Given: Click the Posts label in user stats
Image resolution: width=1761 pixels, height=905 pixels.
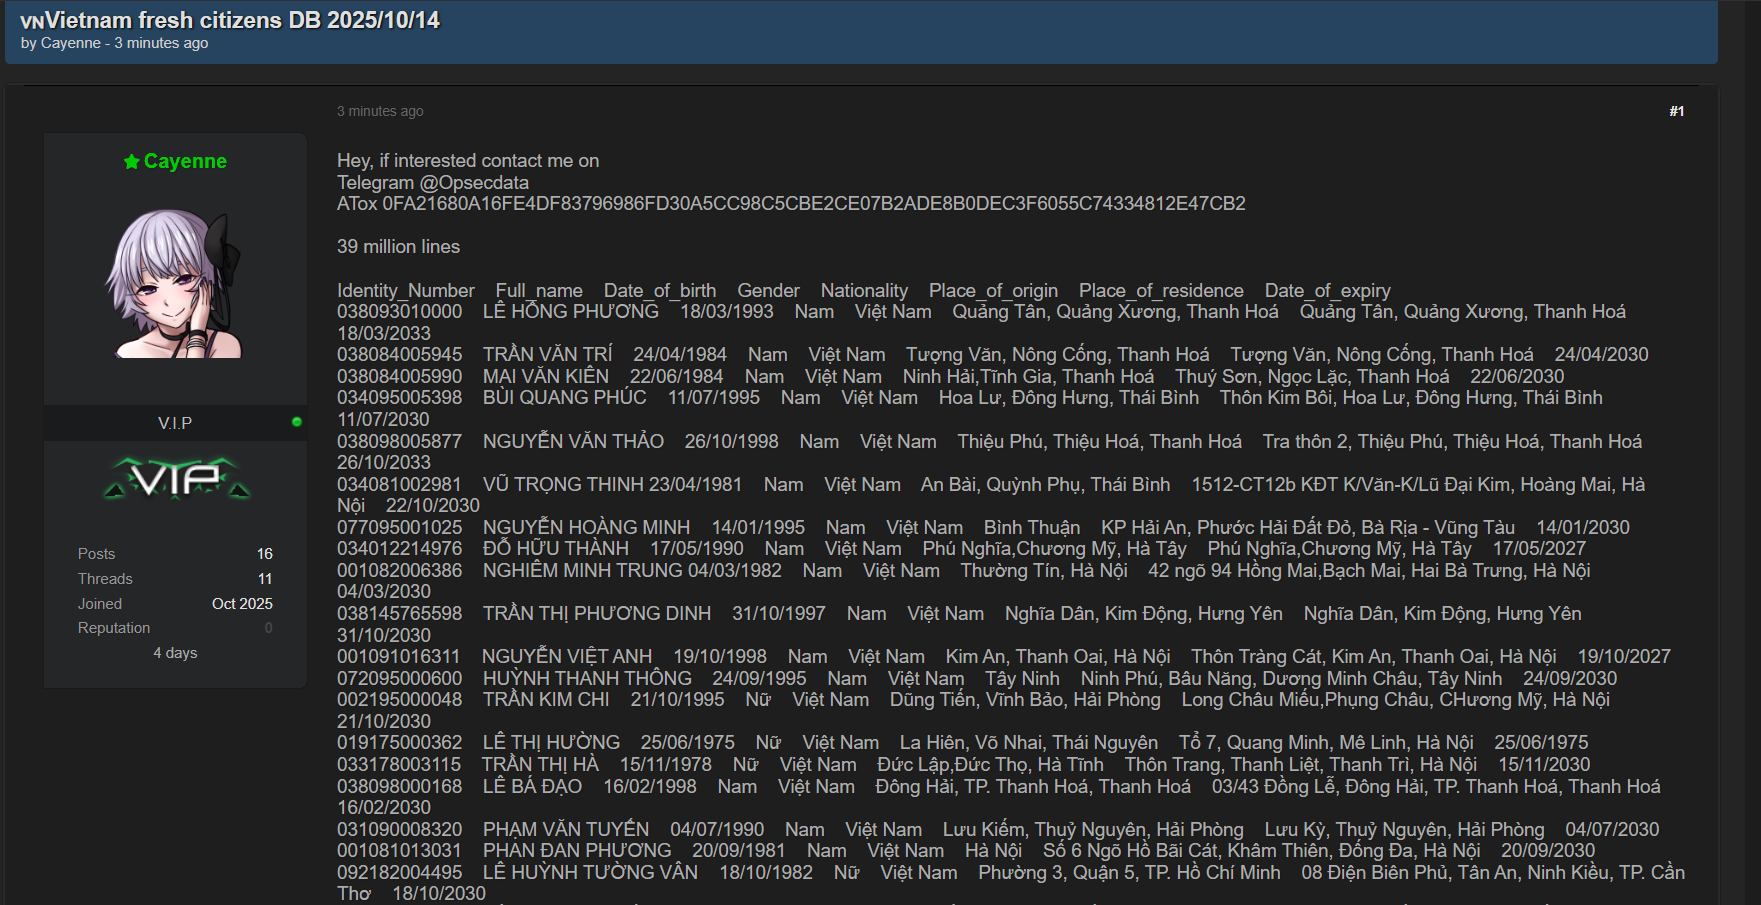Looking at the screenshot, I should coord(96,553).
